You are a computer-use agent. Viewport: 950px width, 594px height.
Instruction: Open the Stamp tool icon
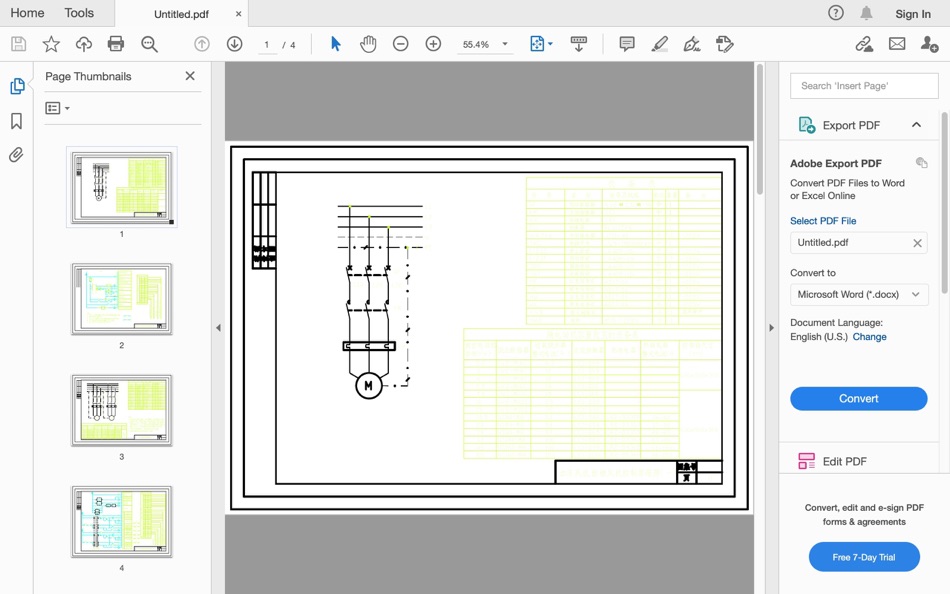pyautogui.click(x=725, y=44)
